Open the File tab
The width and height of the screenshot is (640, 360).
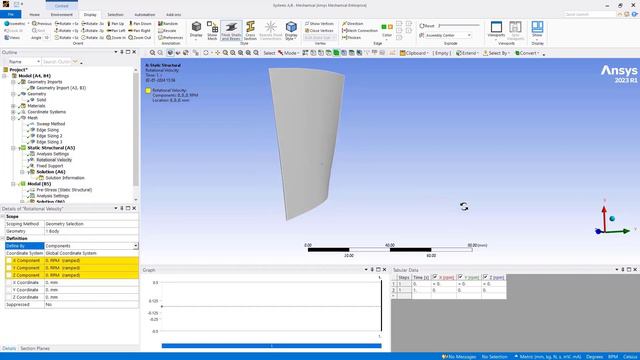click(x=11, y=15)
